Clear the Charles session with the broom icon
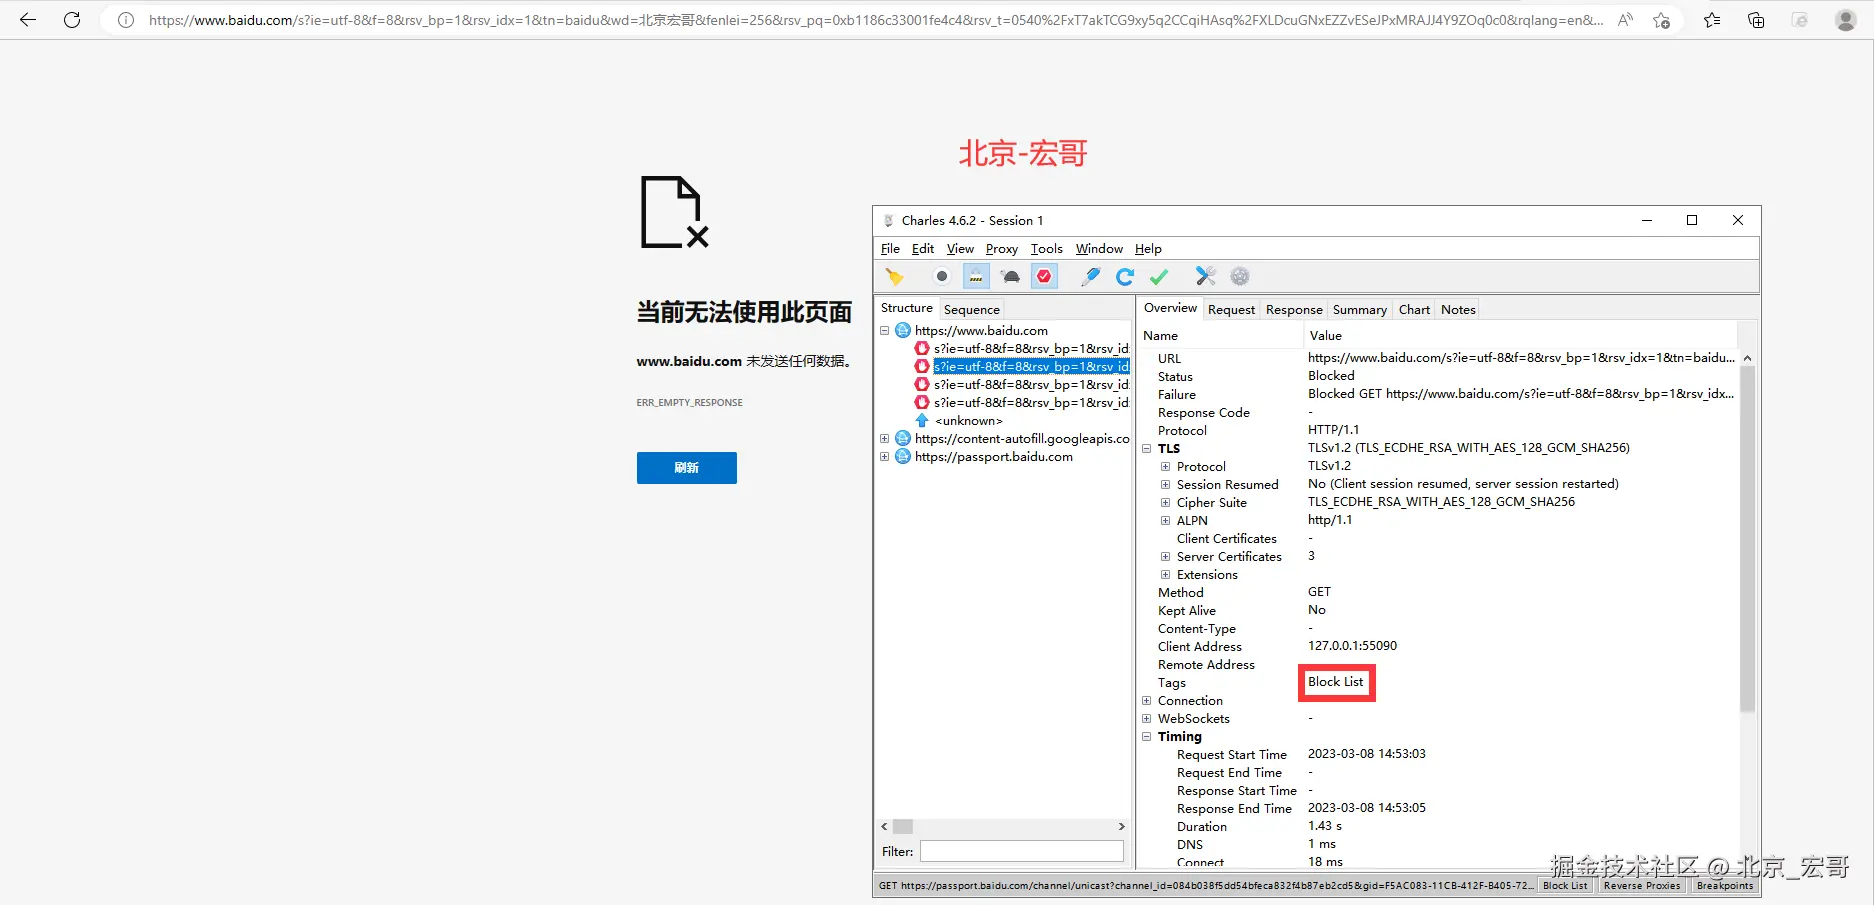This screenshot has width=1874, height=905. click(x=894, y=277)
